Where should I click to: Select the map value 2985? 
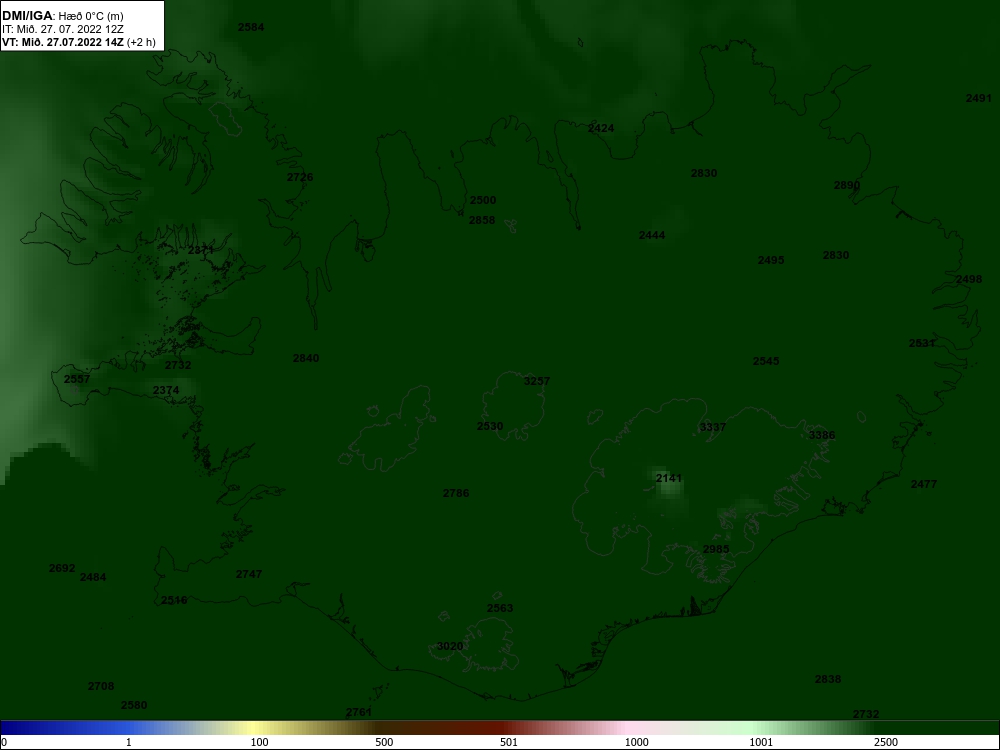pos(716,549)
